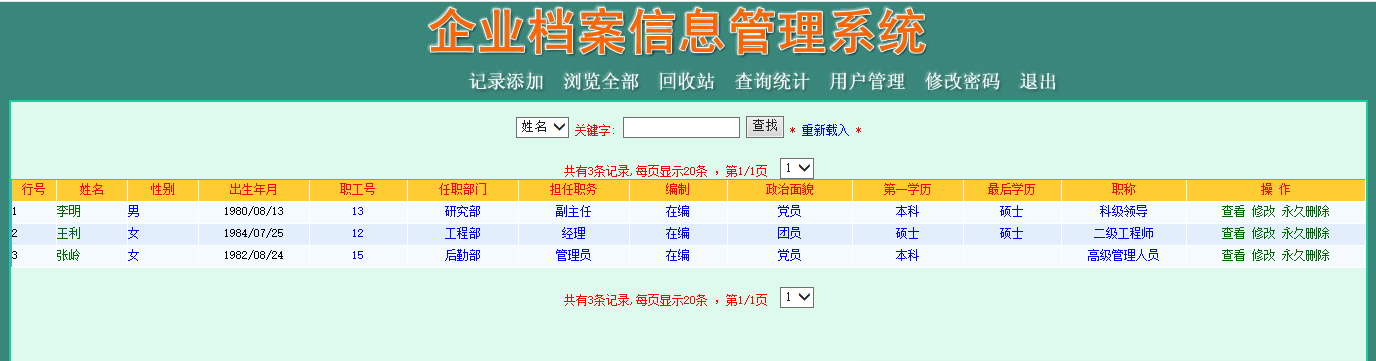Click the 查找 search button
The image size is (1376, 361).
[765, 126]
